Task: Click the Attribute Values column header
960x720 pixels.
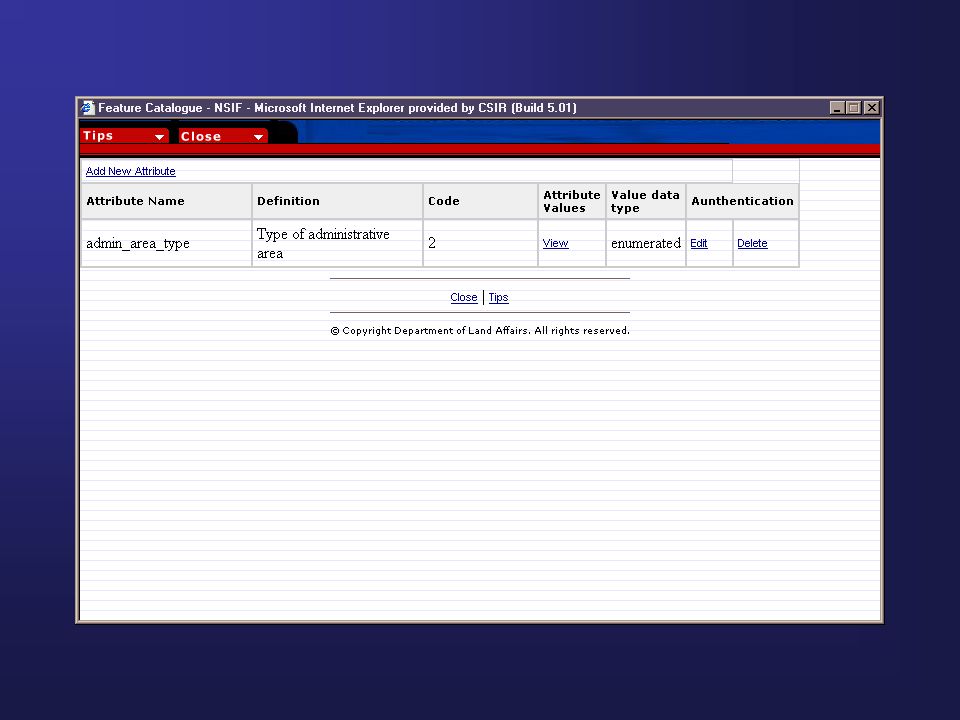Action: (572, 201)
